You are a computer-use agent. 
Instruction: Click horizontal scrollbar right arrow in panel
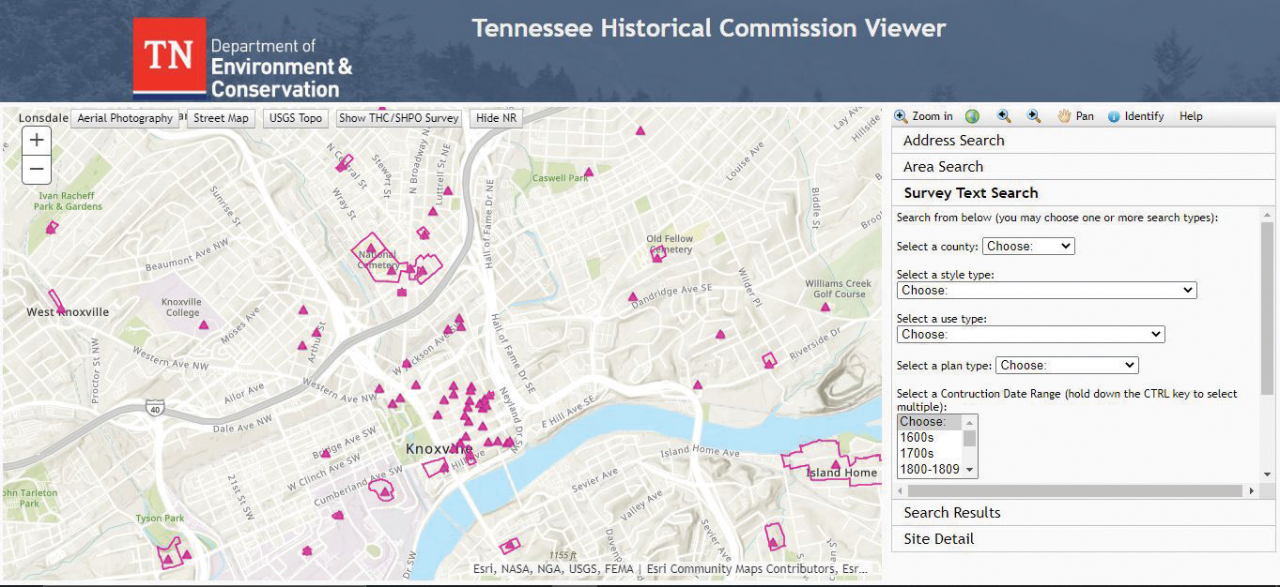click(1252, 491)
